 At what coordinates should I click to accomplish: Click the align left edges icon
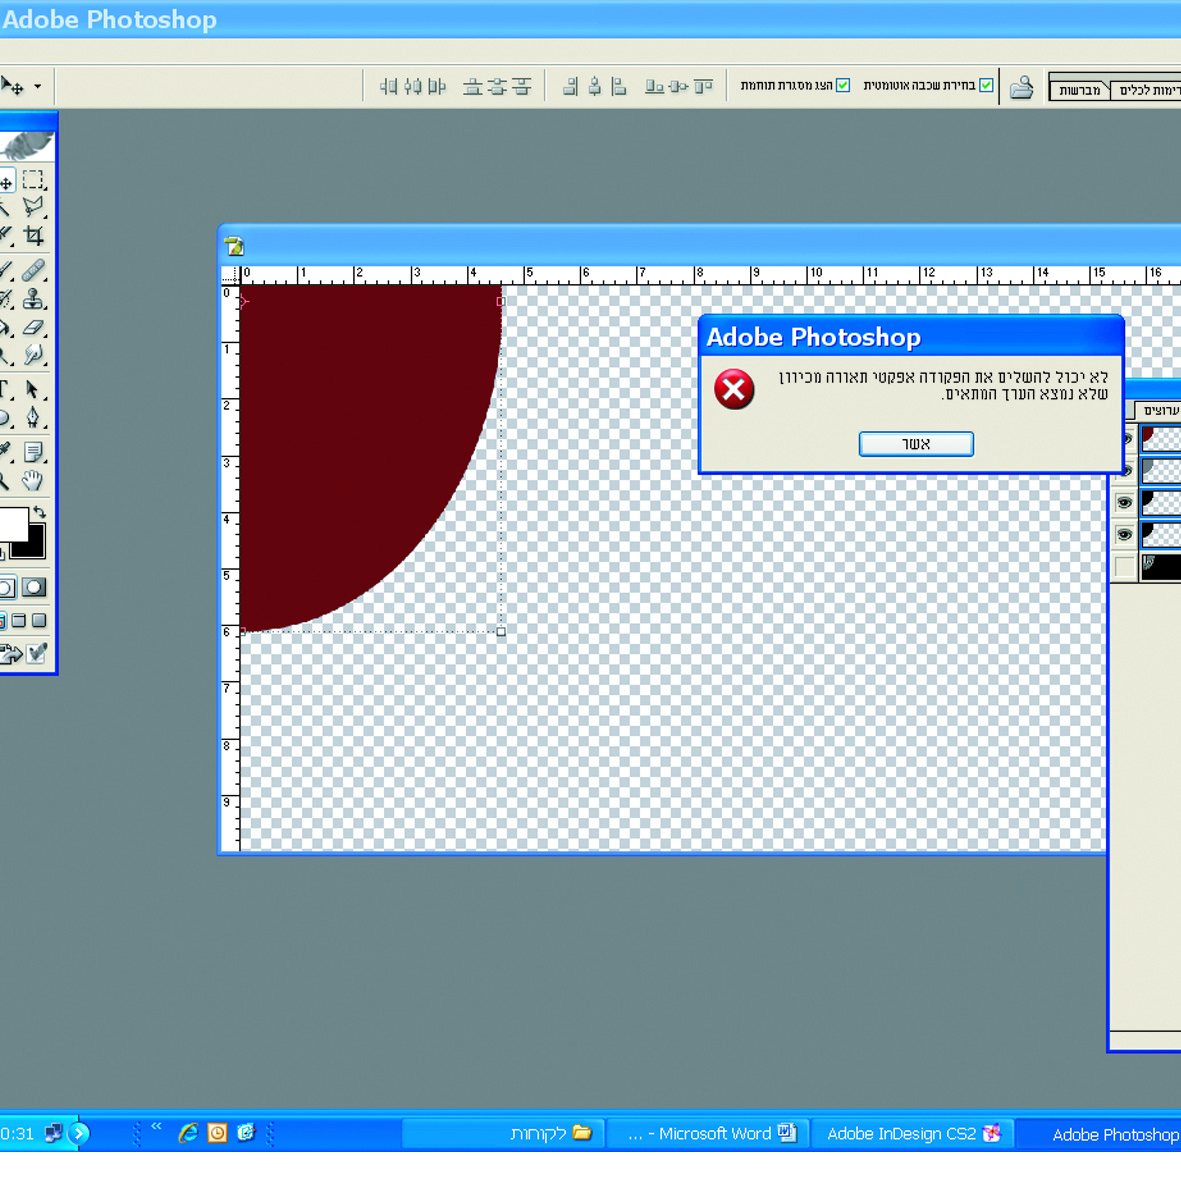click(x=619, y=87)
